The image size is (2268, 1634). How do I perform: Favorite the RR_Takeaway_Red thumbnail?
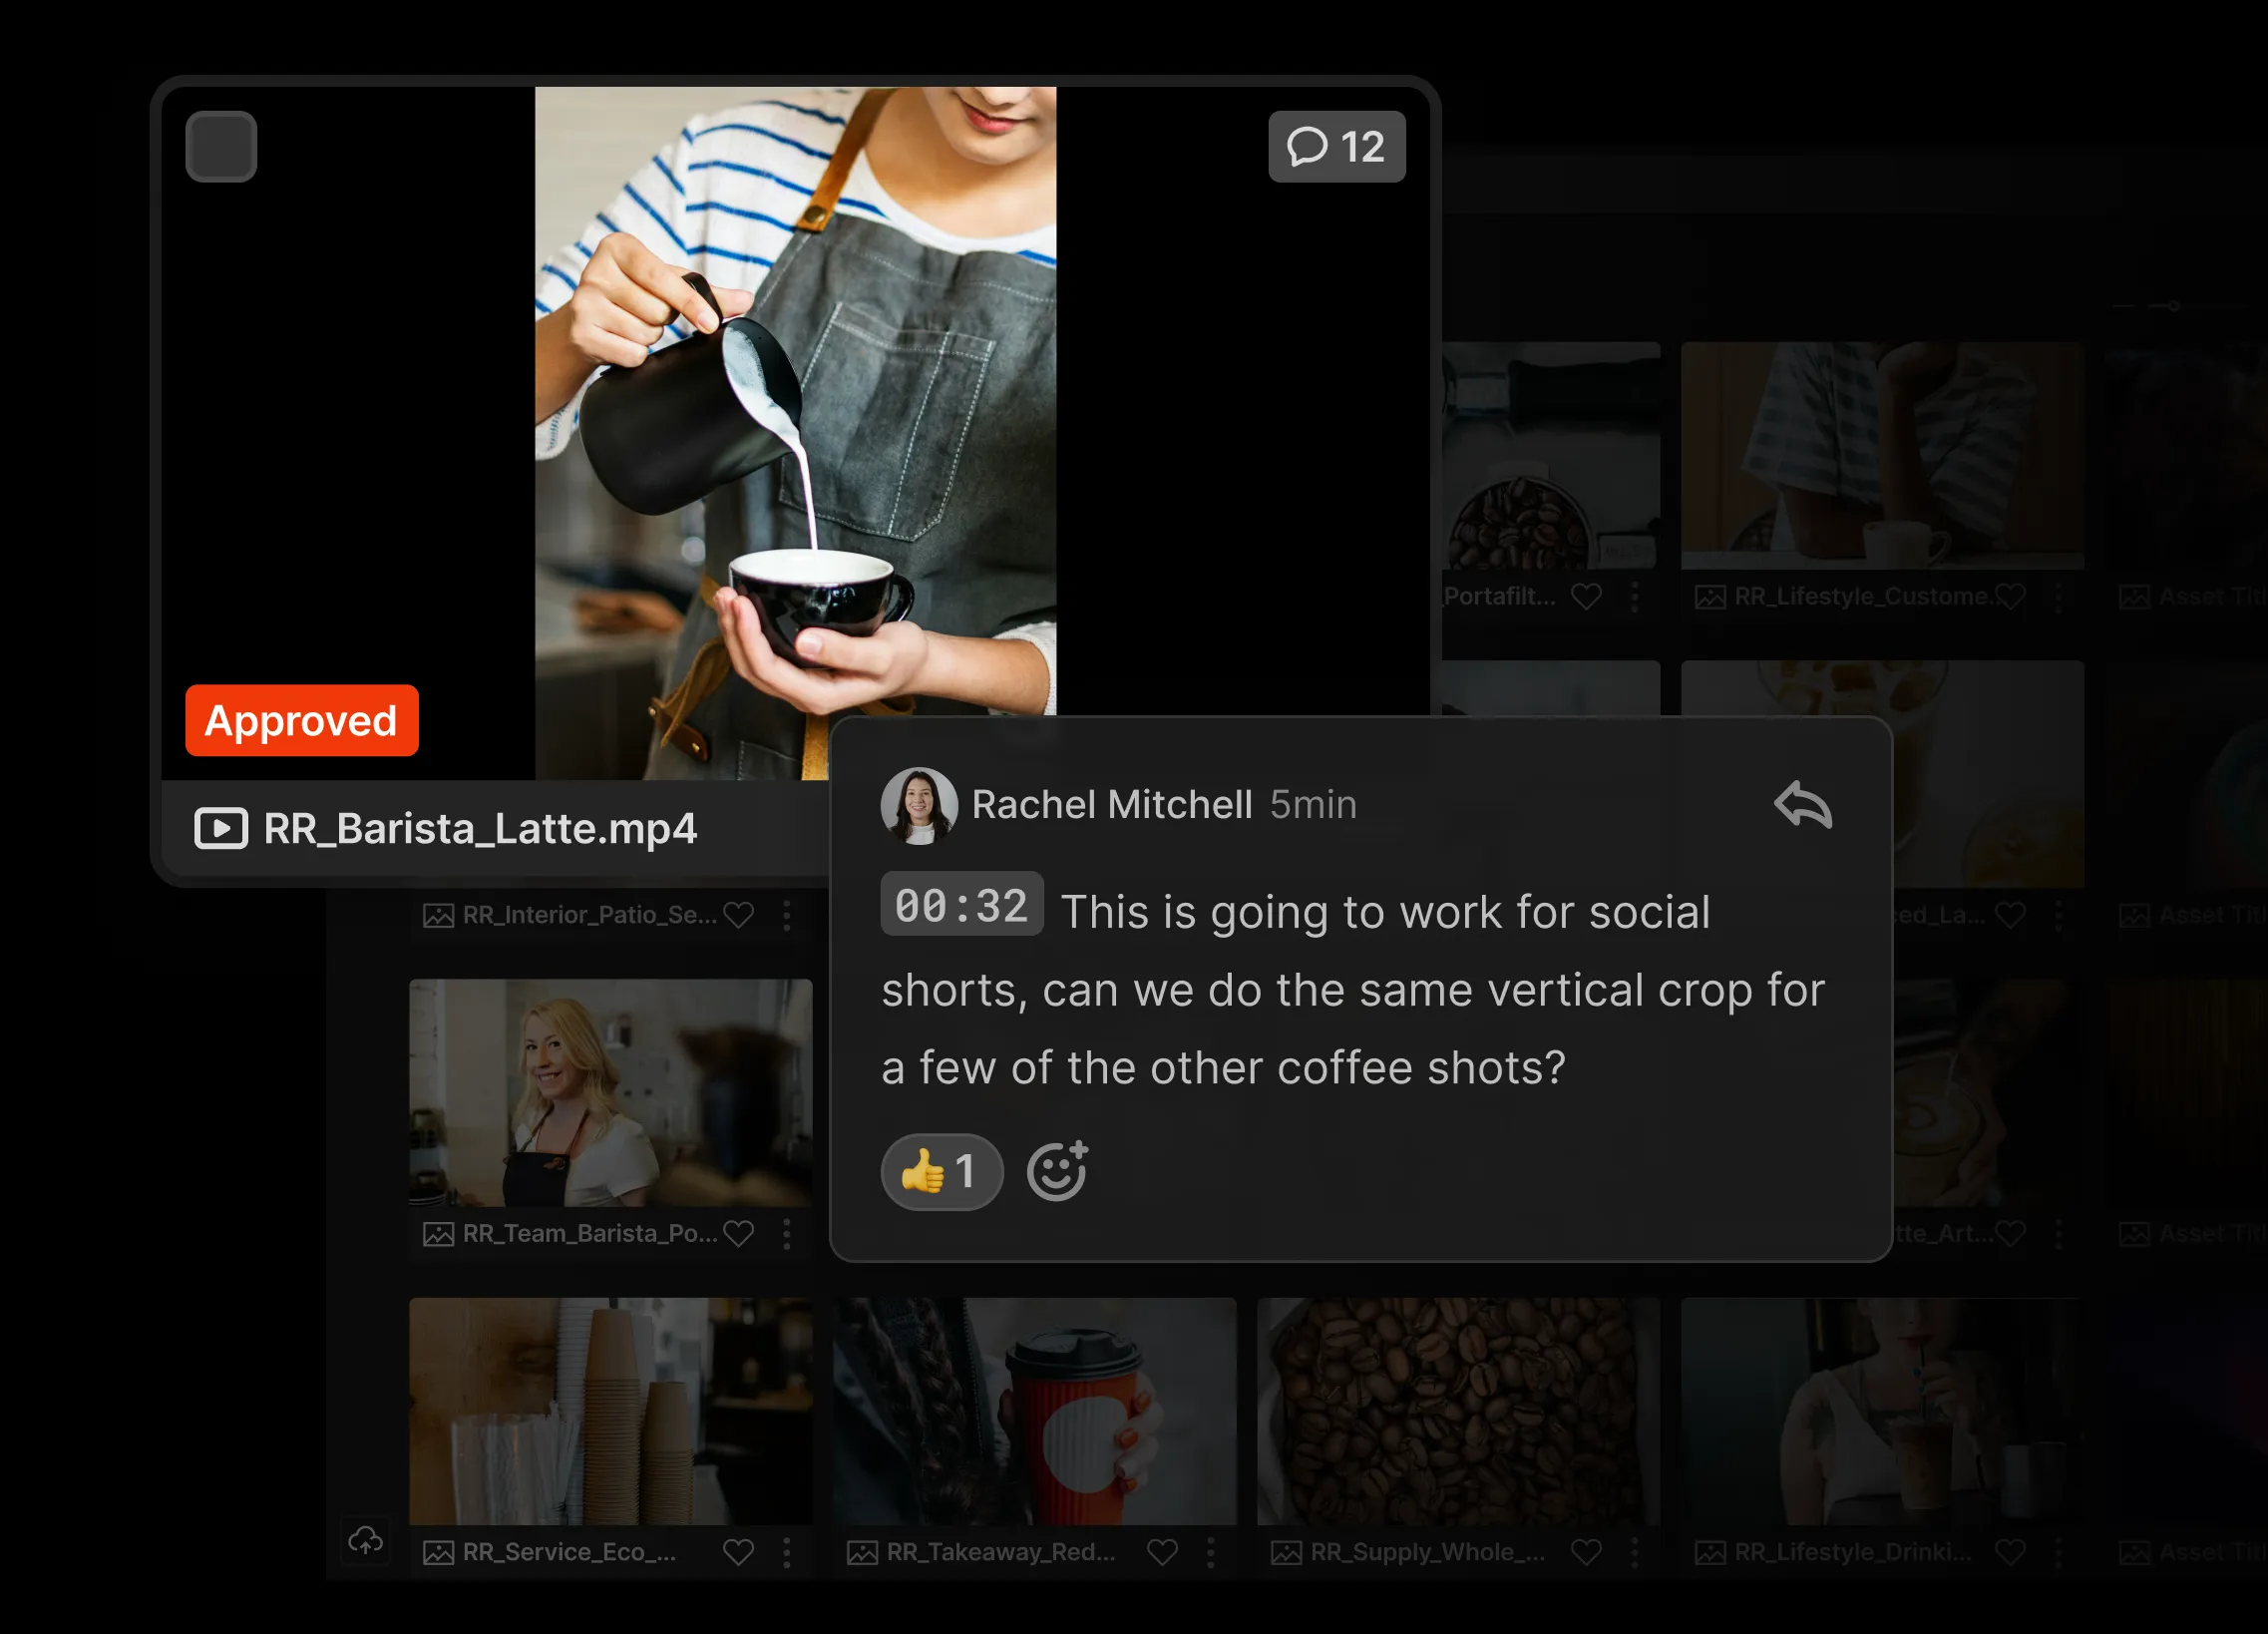1163,1552
